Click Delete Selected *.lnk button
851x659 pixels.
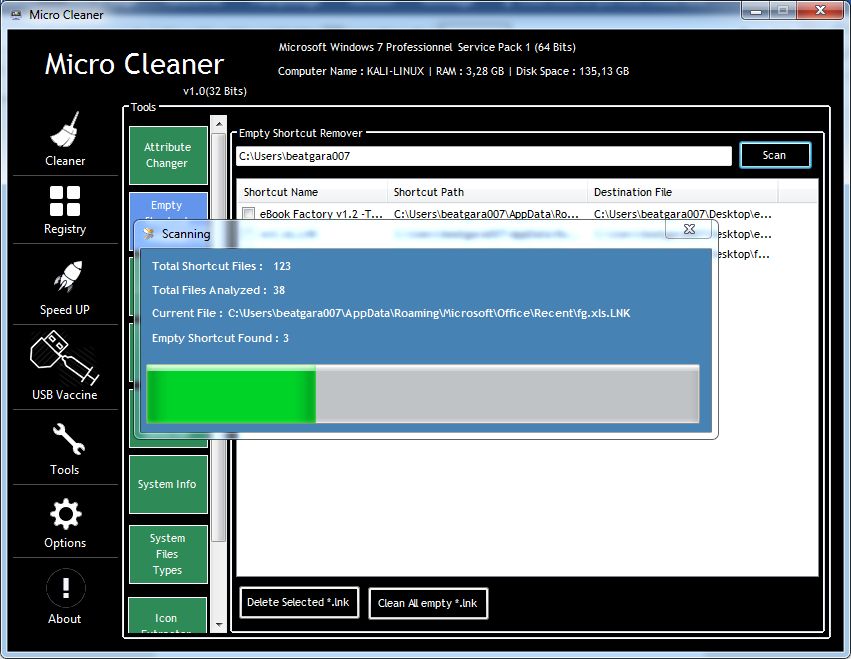(298, 602)
